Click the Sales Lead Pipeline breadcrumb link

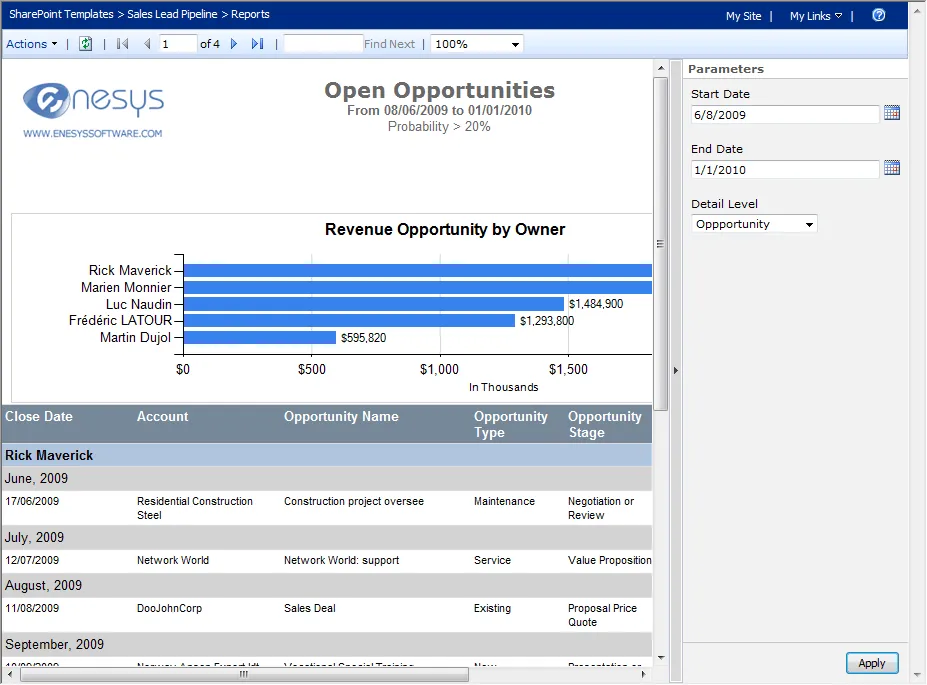(x=172, y=15)
